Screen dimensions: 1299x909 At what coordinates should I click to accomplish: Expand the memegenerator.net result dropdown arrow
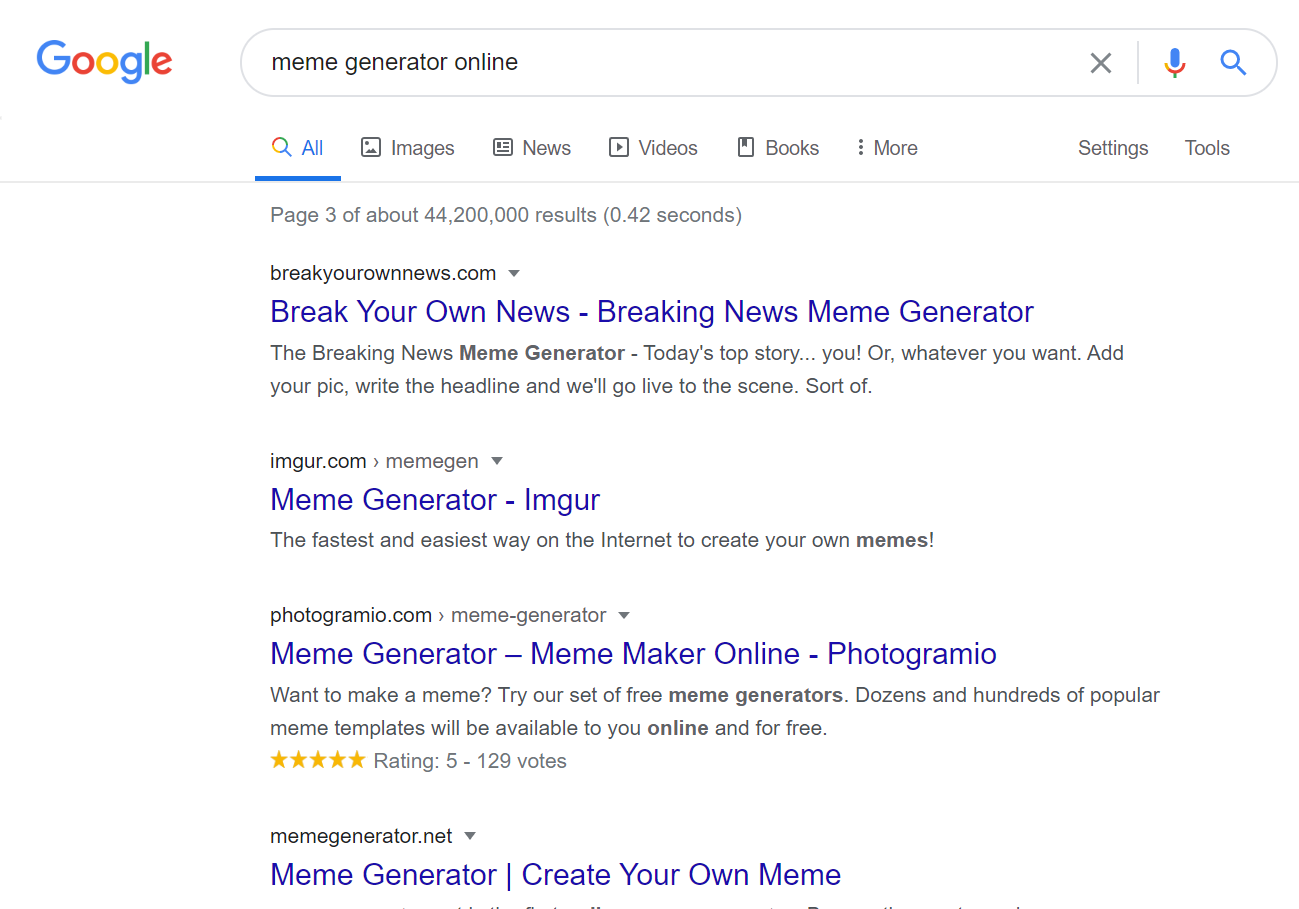tap(470, 836)
